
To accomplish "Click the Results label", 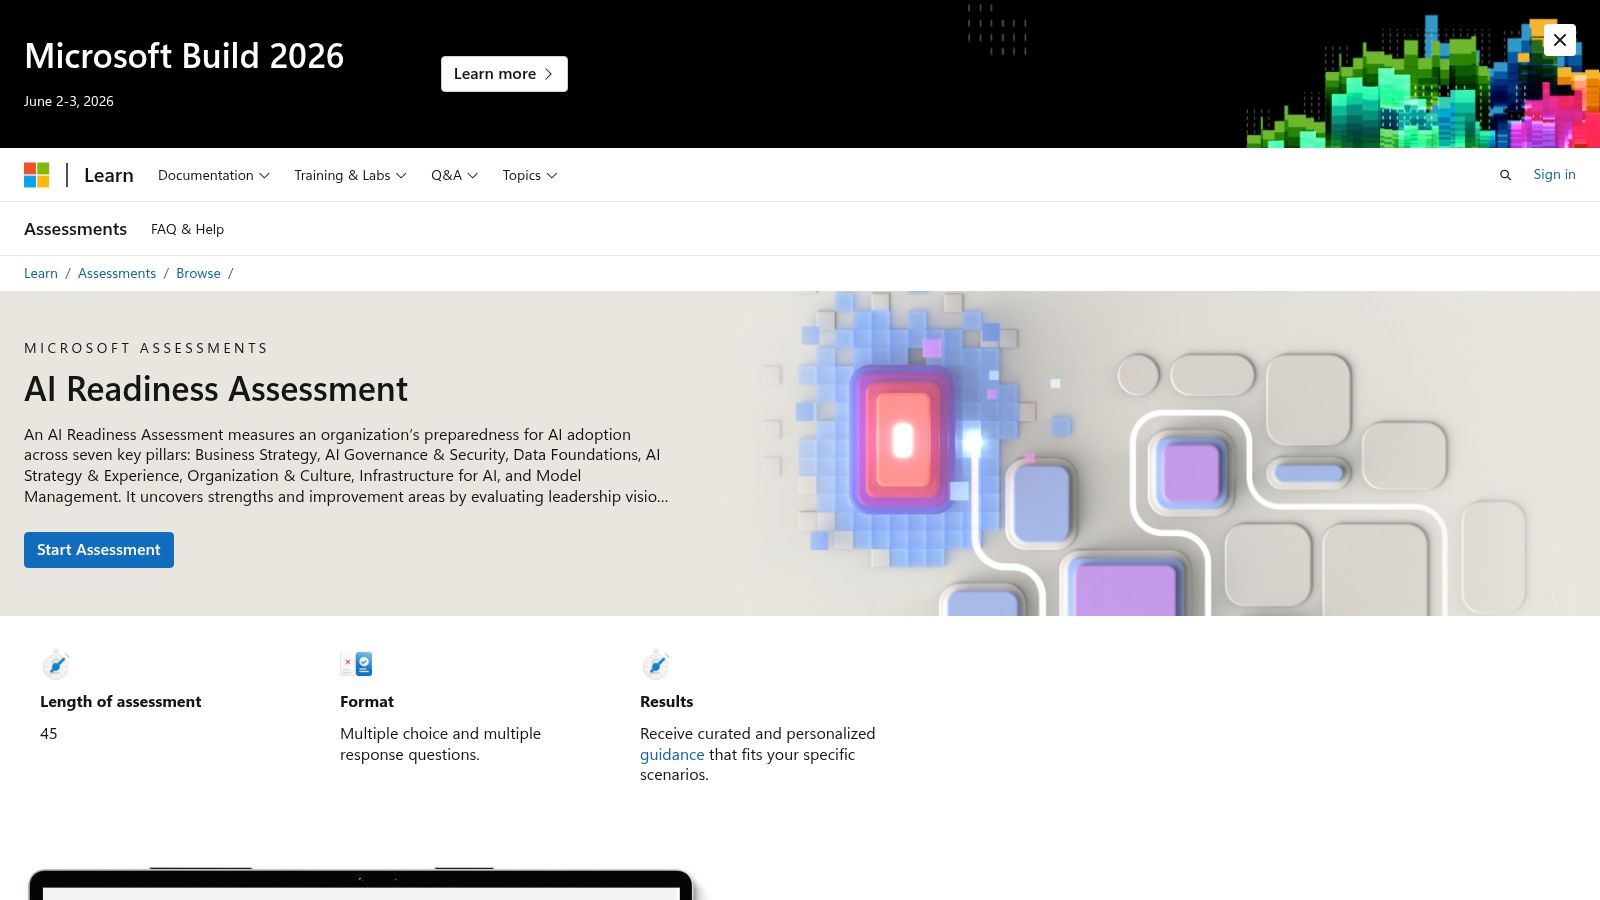I will 667,702.
